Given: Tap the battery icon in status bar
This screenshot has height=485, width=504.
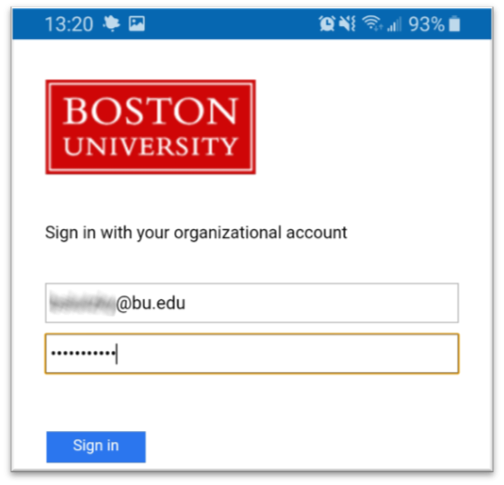Looking at the screenshot, I should [454, 24].
